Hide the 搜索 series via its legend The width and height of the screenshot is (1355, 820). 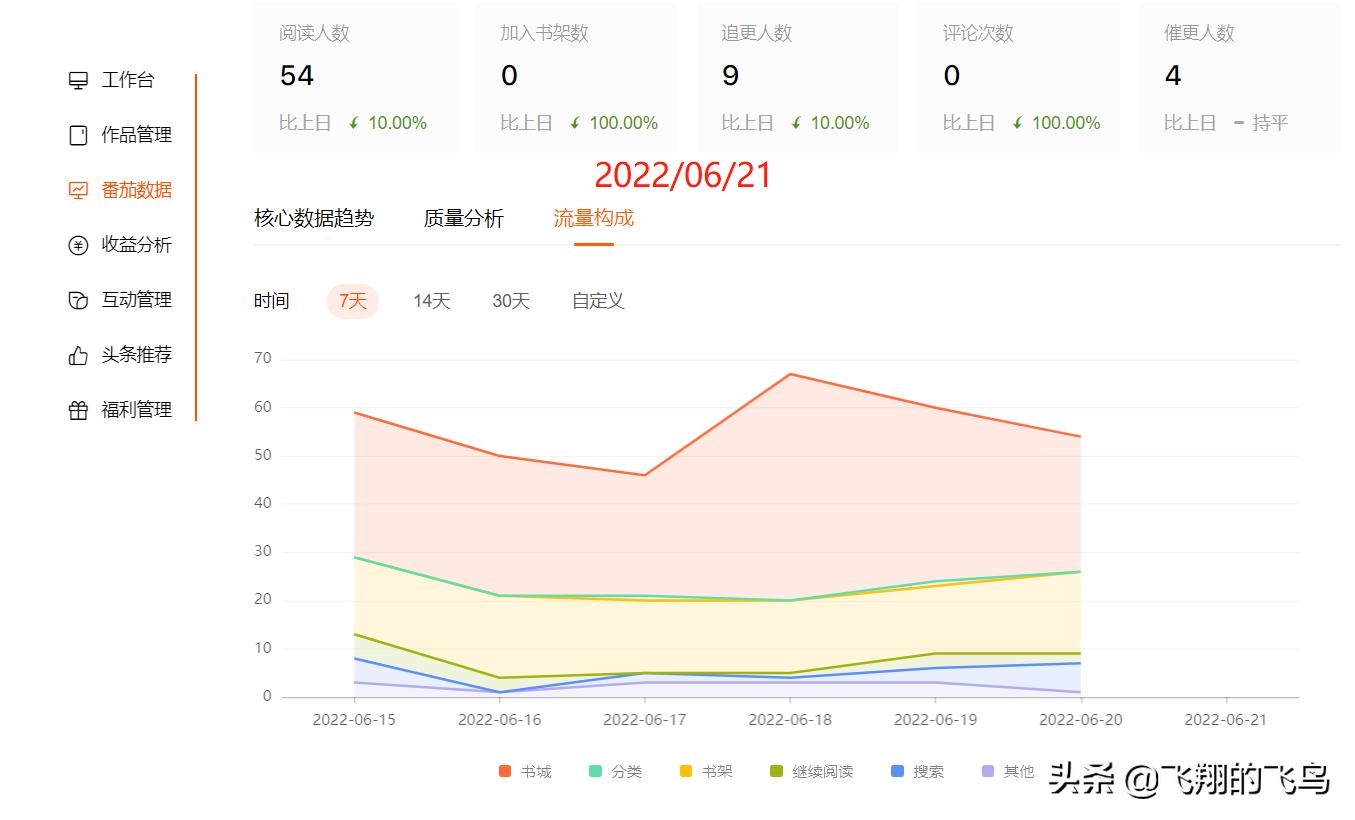coord(921,771)
